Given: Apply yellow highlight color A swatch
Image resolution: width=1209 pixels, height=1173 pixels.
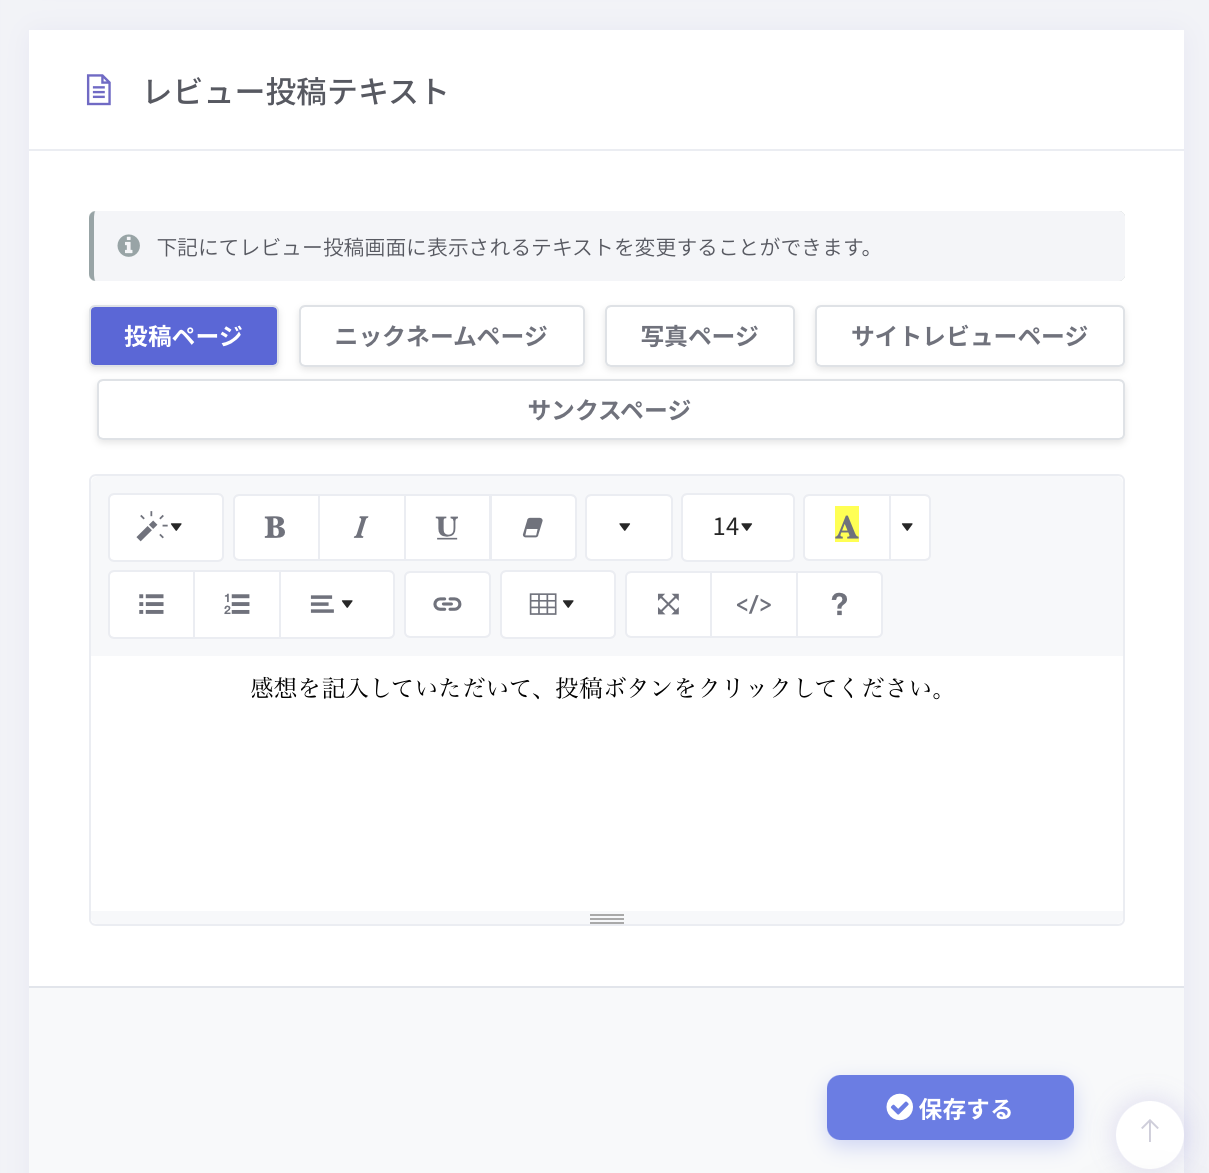Looking at the screenshot, I should [846, 527].
